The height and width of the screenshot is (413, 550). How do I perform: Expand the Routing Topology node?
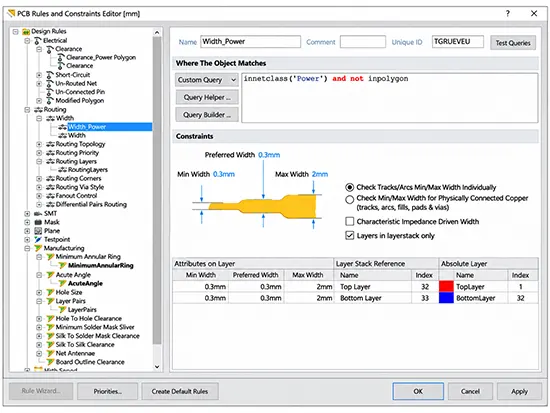coord(39,144)
